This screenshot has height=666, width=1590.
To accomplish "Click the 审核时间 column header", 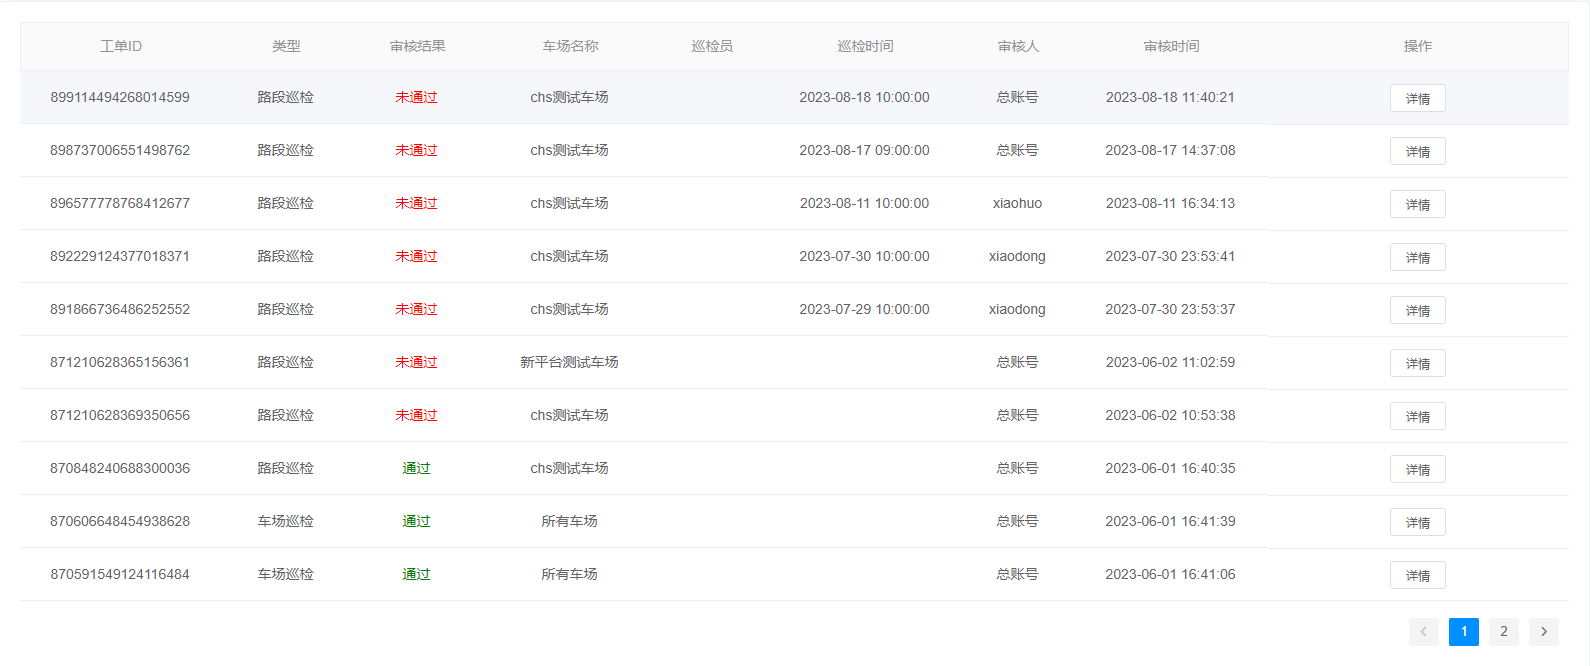I will coord(1171,46).
